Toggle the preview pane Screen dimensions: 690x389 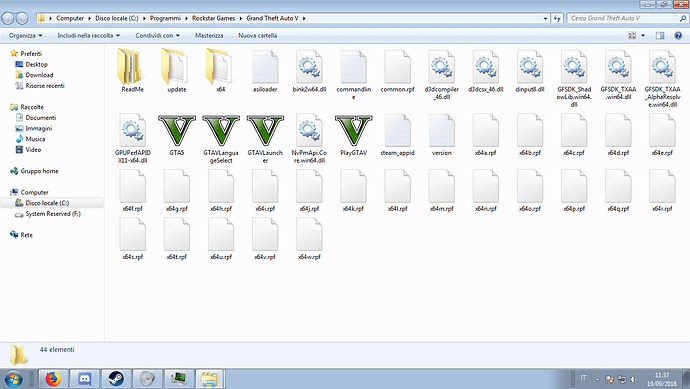tap(660, 36)
